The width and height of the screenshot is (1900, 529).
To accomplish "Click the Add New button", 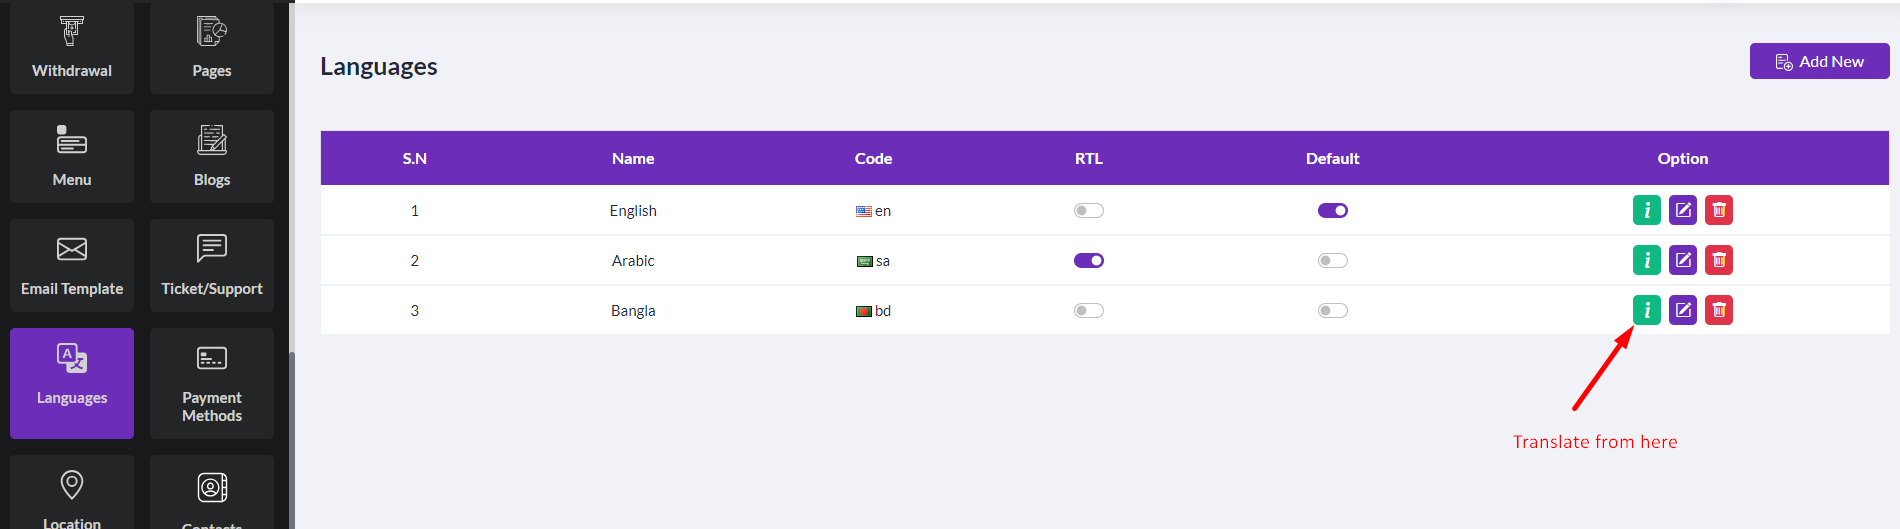I will tap(1819, 61).
